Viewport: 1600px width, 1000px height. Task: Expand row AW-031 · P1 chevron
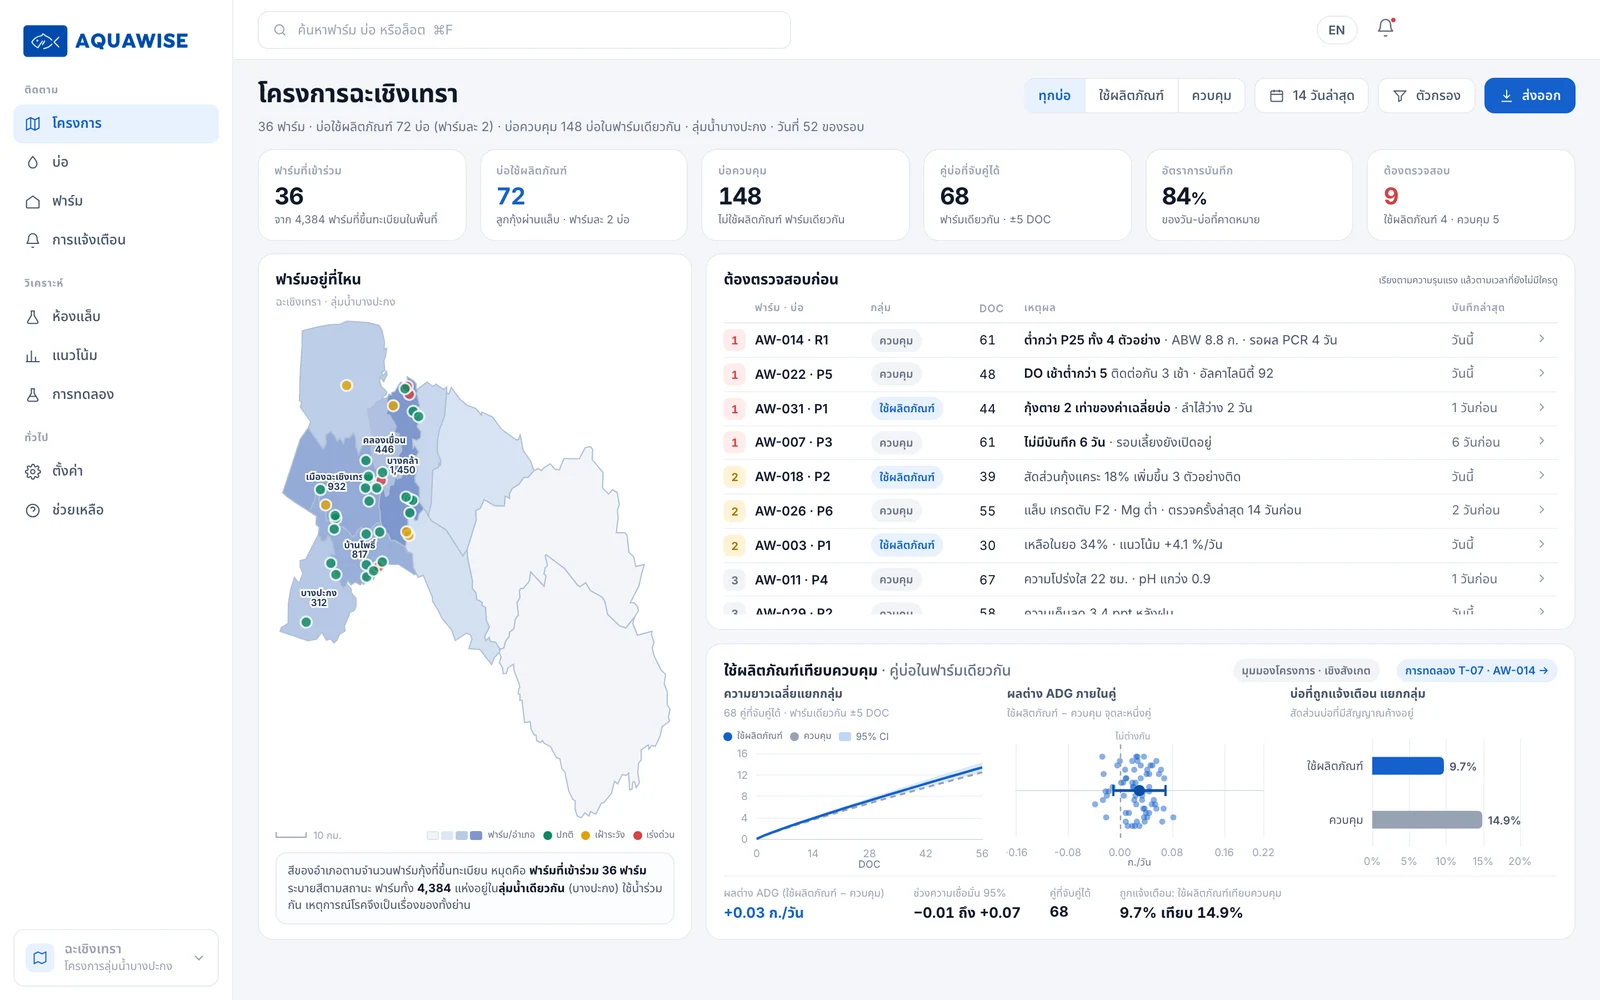coord(1541,407)
